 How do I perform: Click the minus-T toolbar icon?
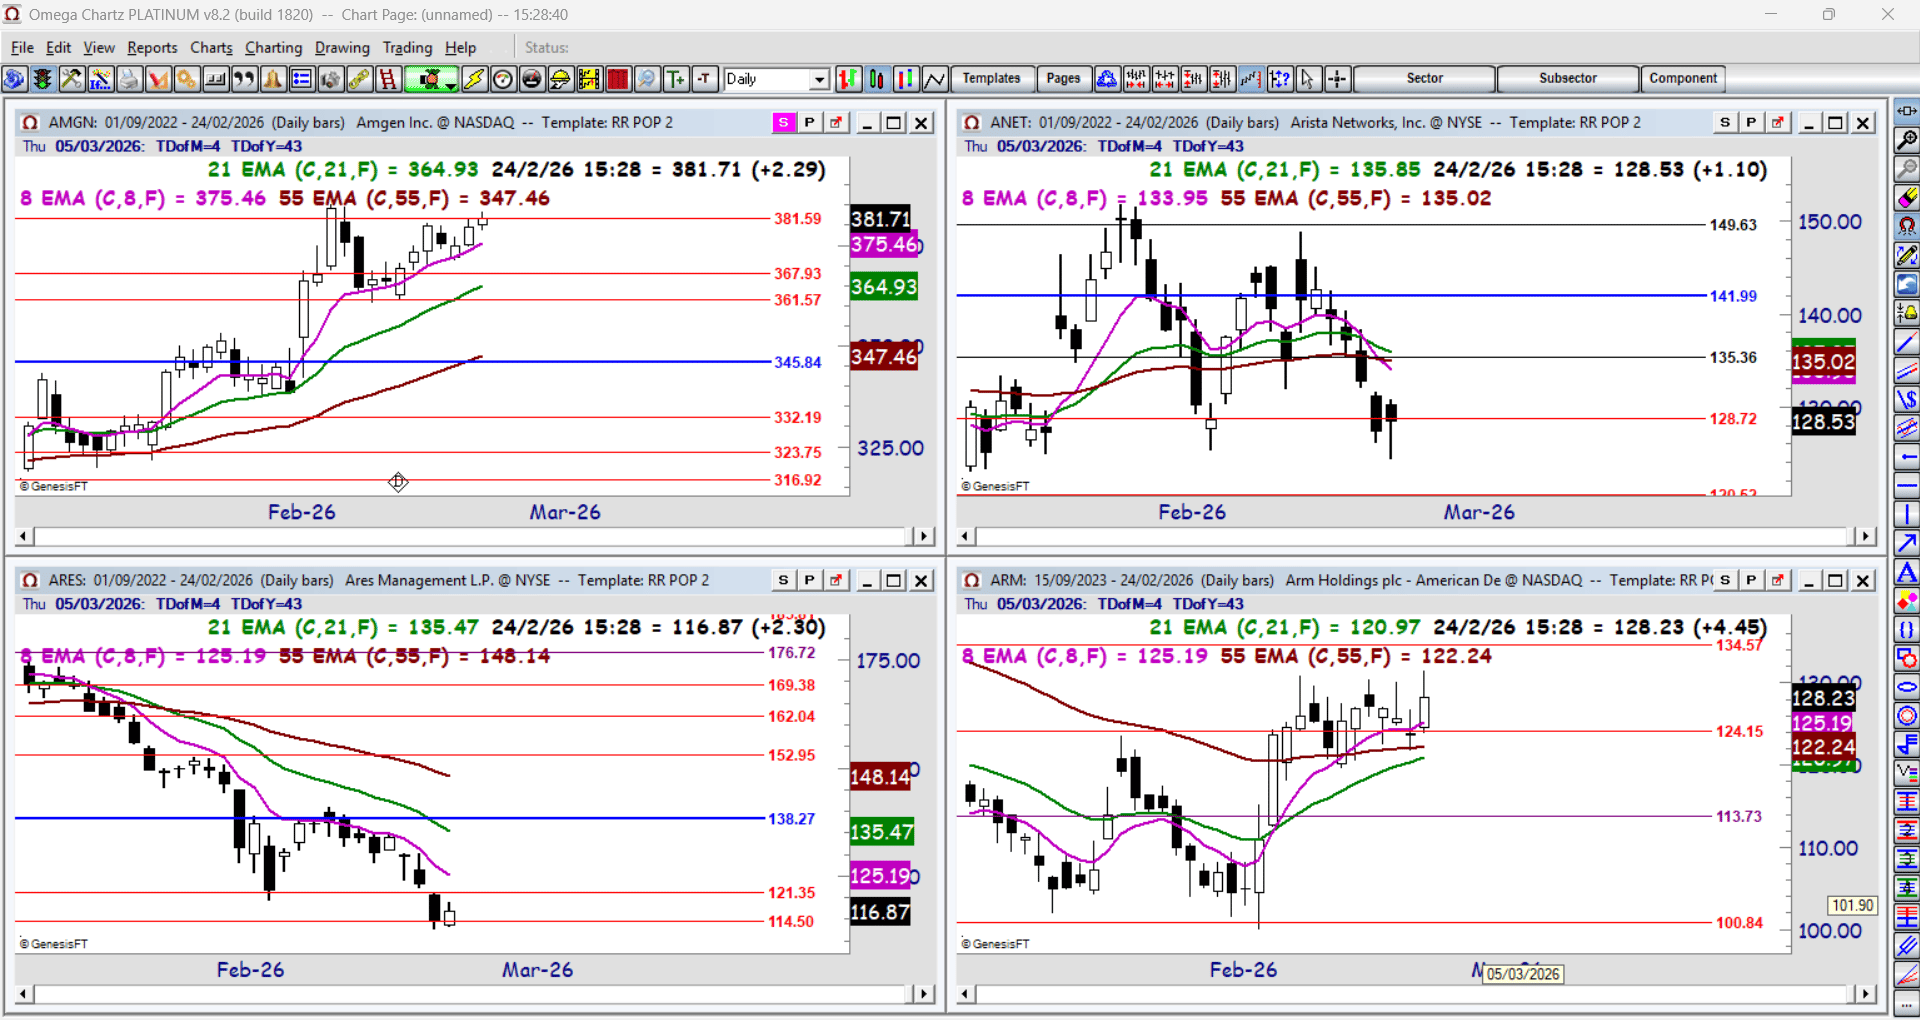[x=706, y=79]
